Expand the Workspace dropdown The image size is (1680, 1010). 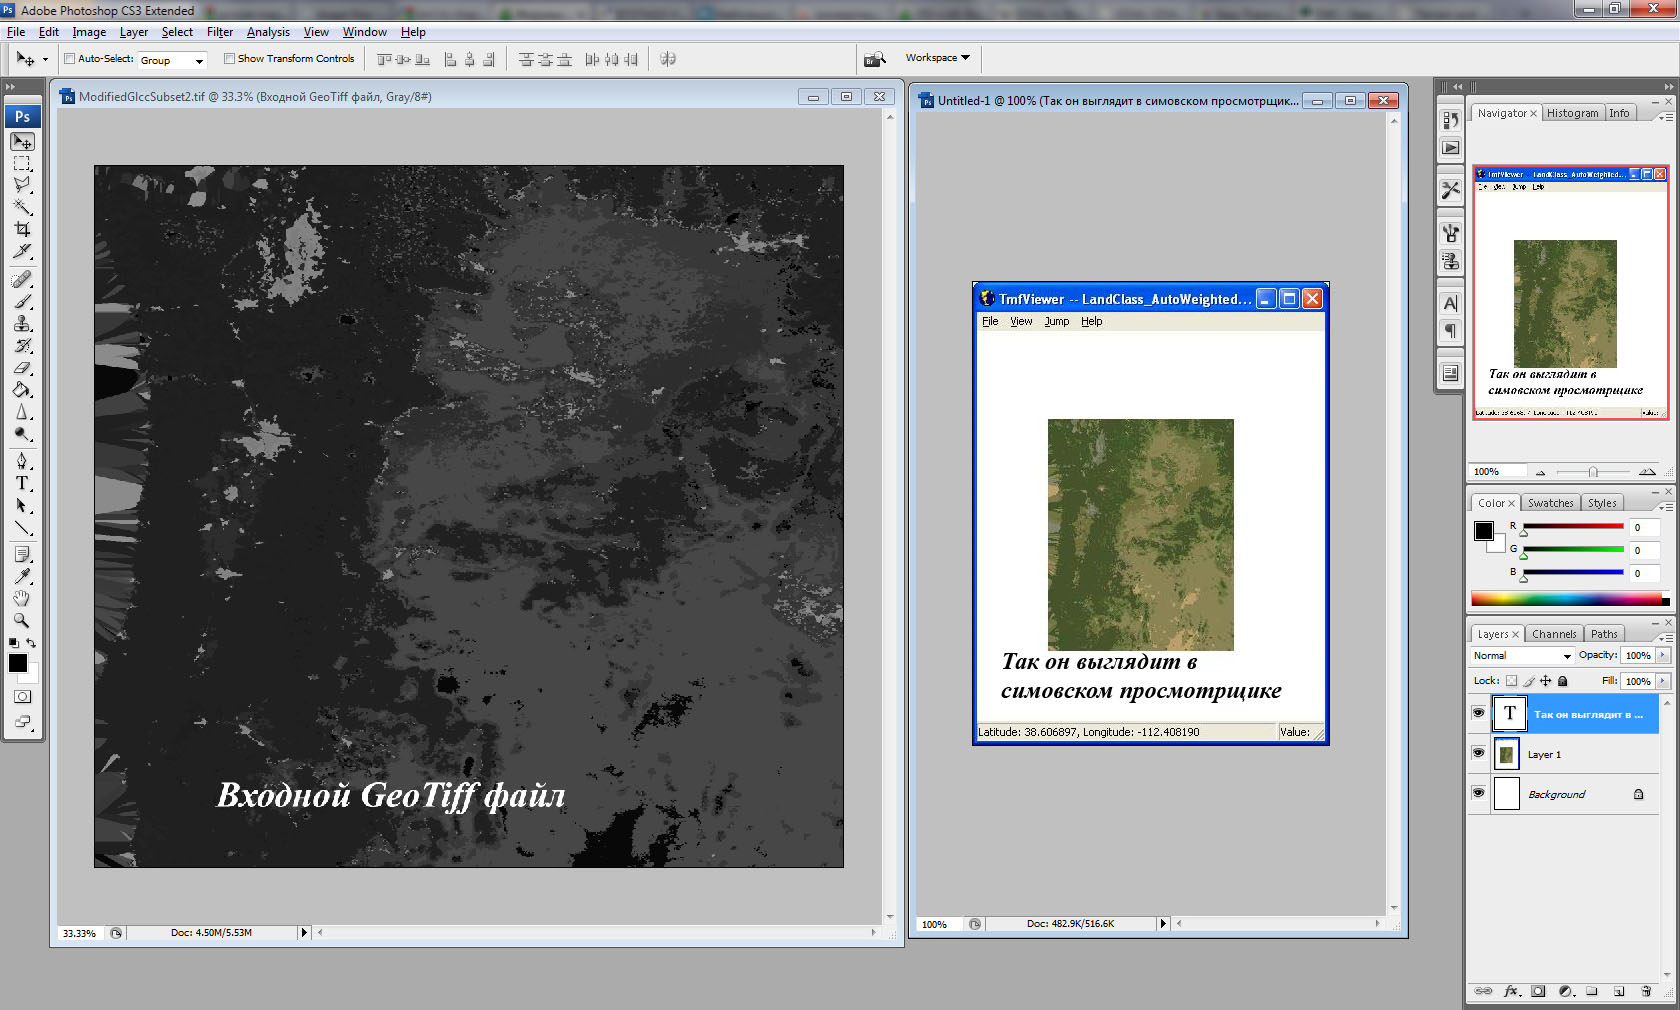pyautogui.click(x=937, y=58)
